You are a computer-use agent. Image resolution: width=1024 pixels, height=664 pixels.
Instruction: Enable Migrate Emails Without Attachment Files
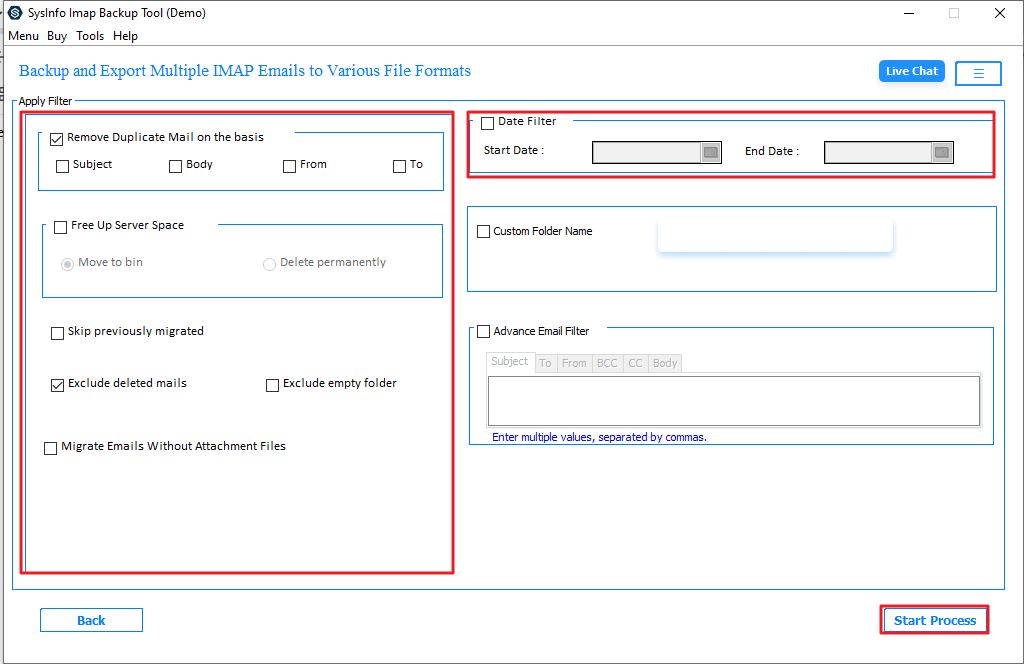[x=51, y=449]
